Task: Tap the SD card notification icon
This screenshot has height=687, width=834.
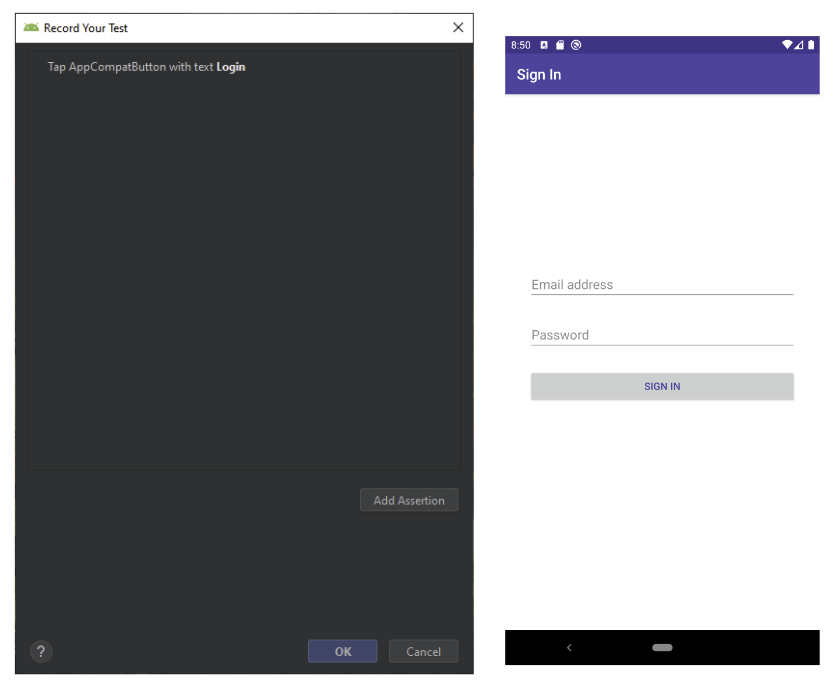Action: tap(560, 45)
